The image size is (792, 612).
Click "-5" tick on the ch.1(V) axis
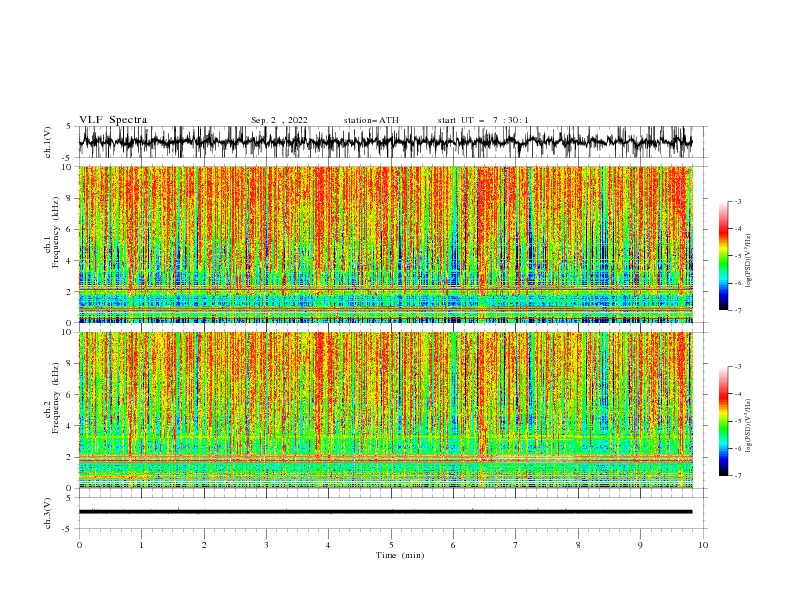point(67,158)
